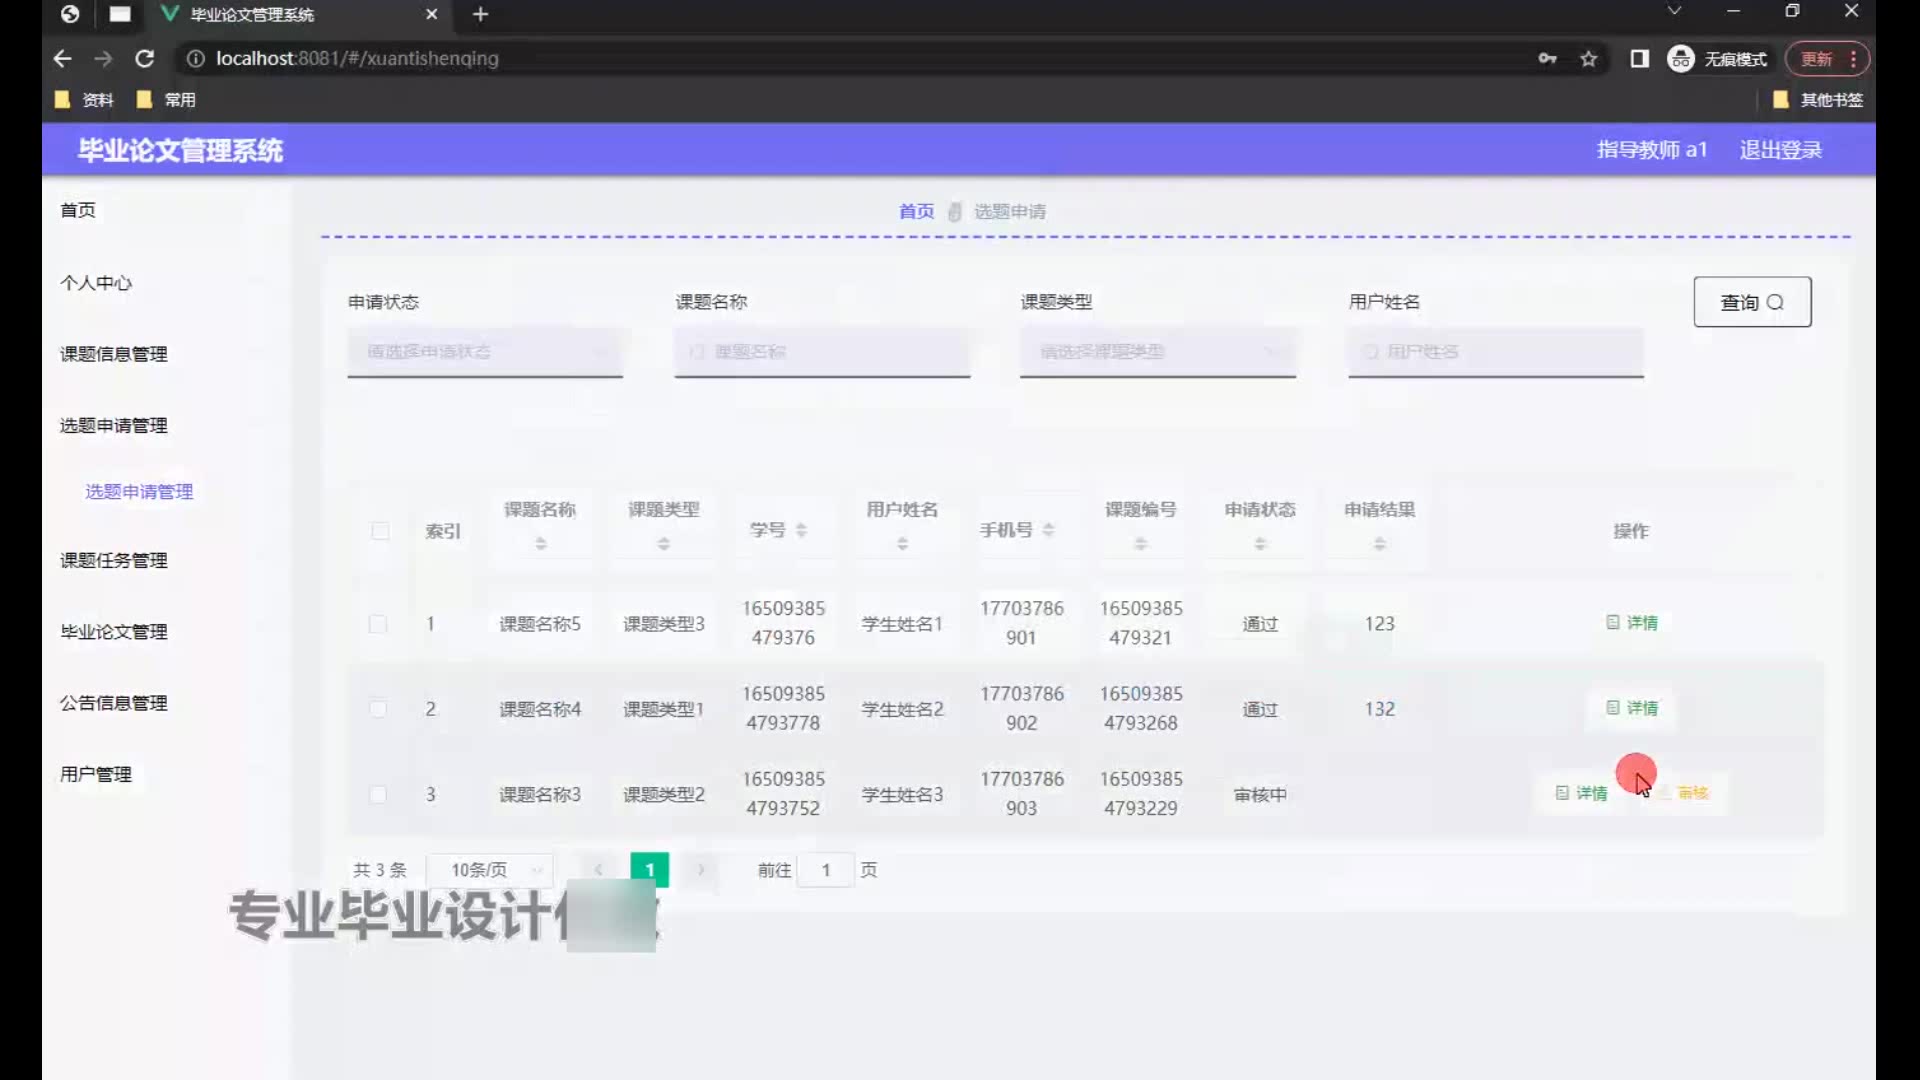Viewport: 1920px width, 1080px height.
Task: Click the saved password key icon
Action: pyautogui.click(x=1547, y=59)
